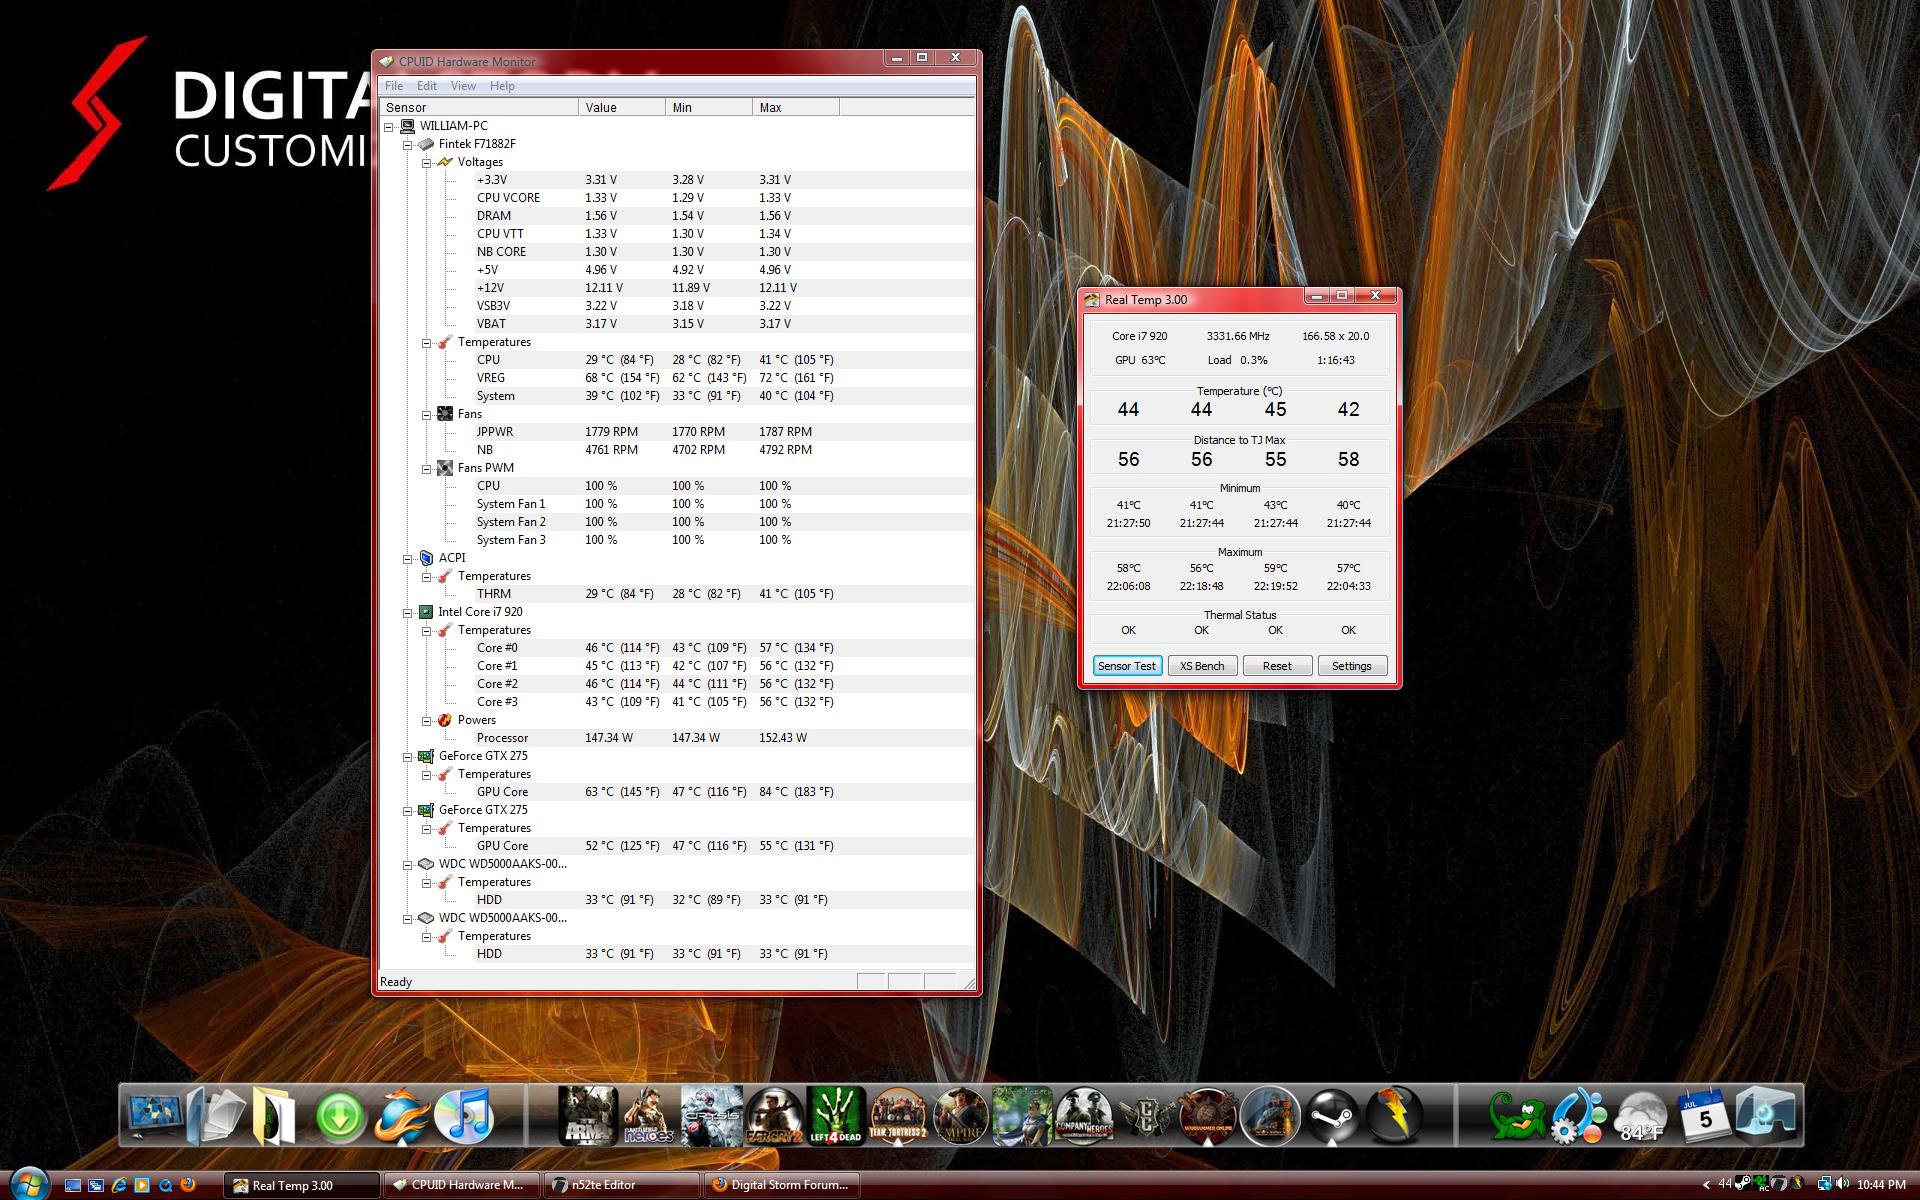Collapse the first GeForce GTX 275 node
The image size is (1920, 1200).
pyautogui.click(x=408, y=756)
